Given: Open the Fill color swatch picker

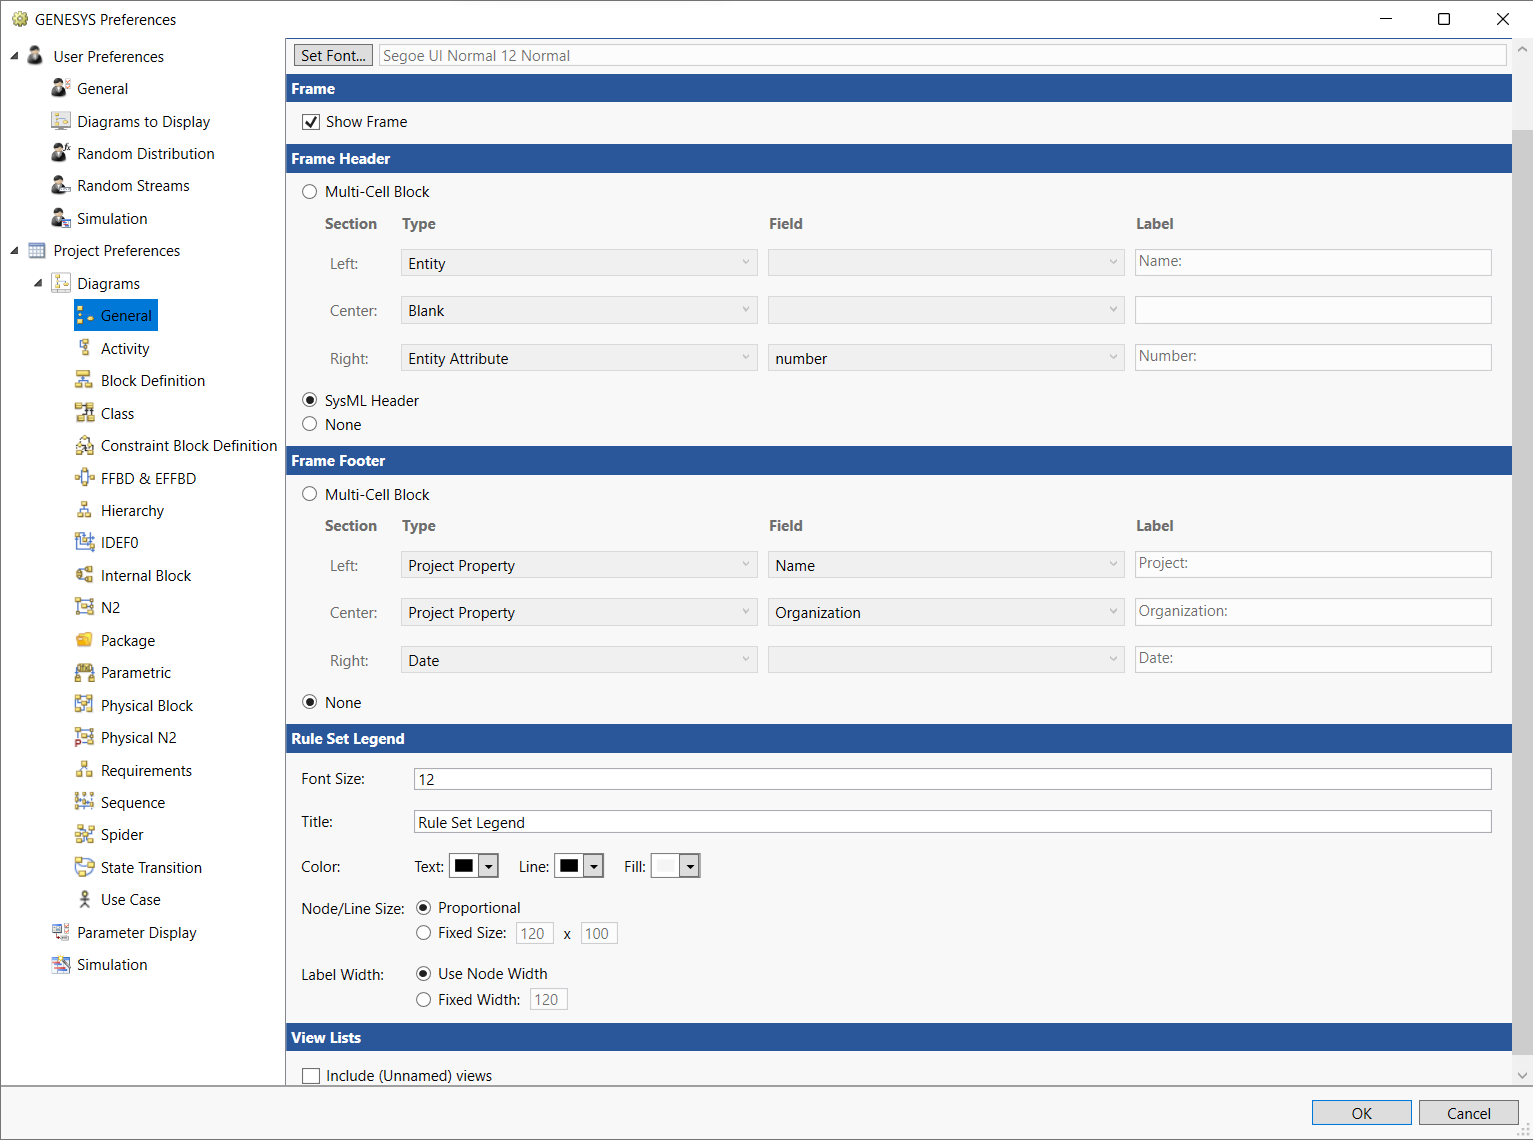Looking at the screenshot, I should tap(675, 866).
